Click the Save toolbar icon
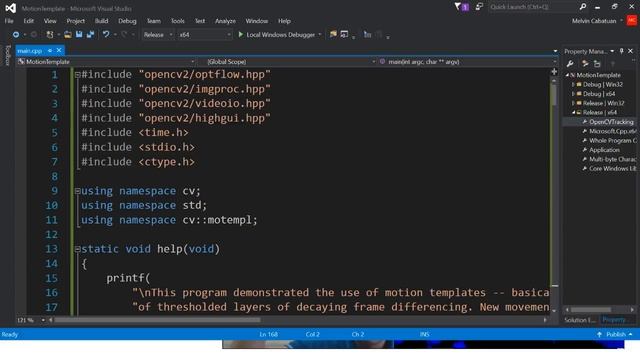The image size is (640, 360). point(79,35)
